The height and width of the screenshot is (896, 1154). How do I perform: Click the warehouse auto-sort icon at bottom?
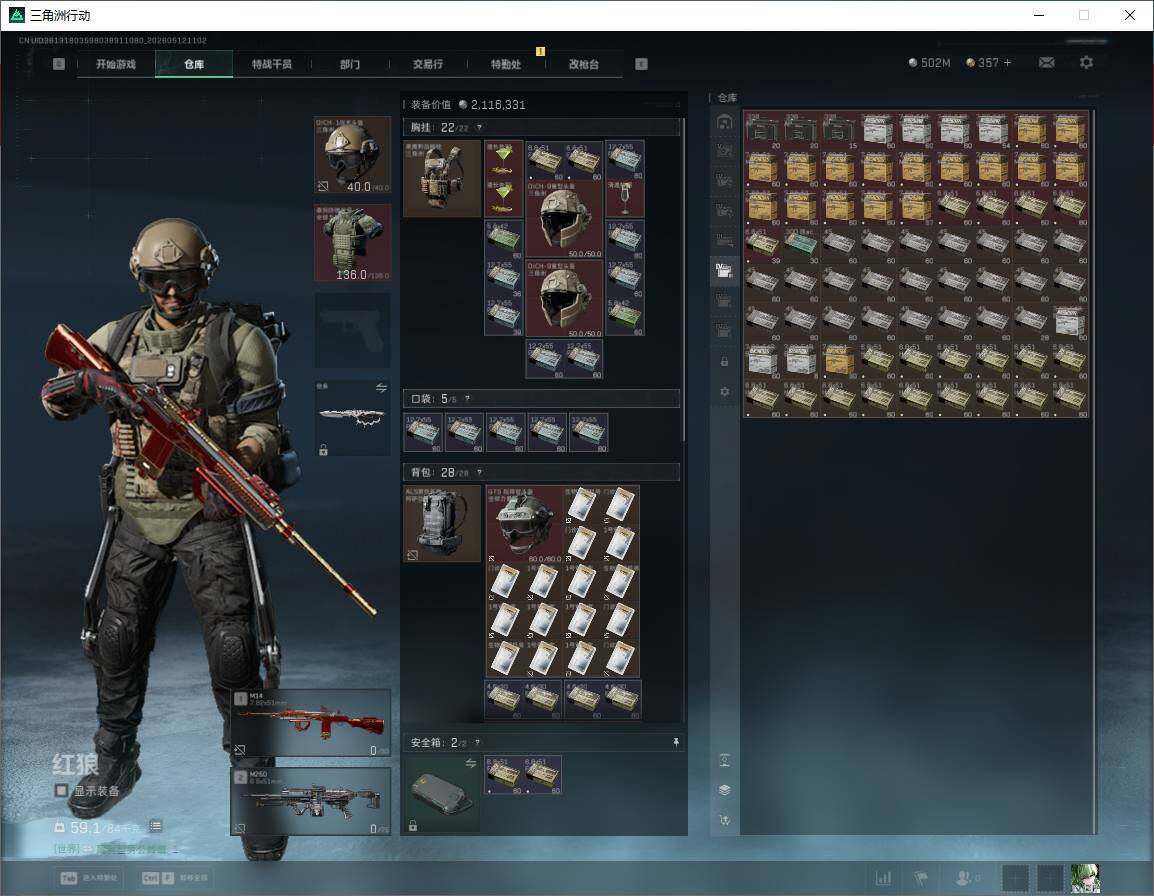[724, 819]
